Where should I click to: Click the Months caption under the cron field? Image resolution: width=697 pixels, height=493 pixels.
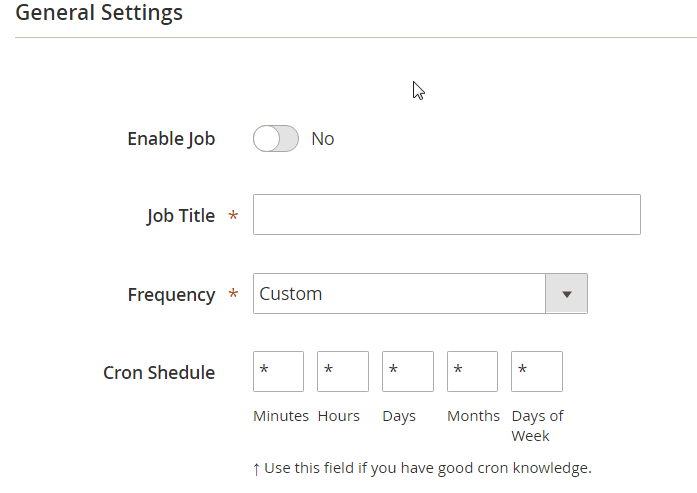pos(473,416)
